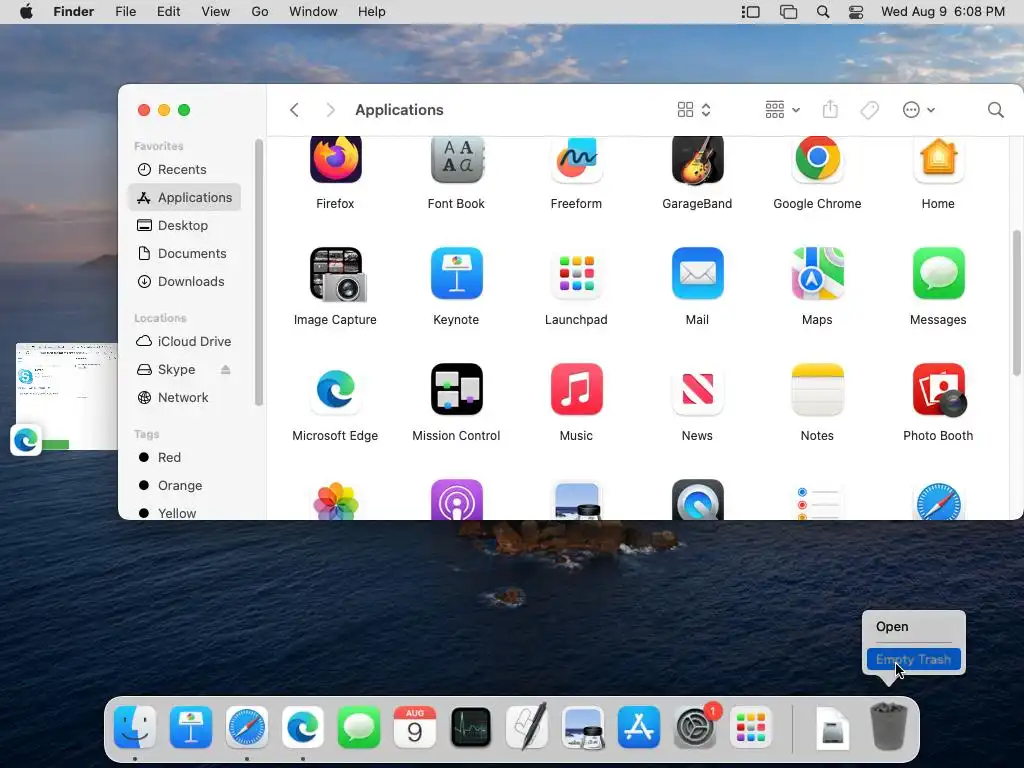The image size is (1024, 768).
Task: Click the Share button in Finder toolbar
Action: [830, 109]
